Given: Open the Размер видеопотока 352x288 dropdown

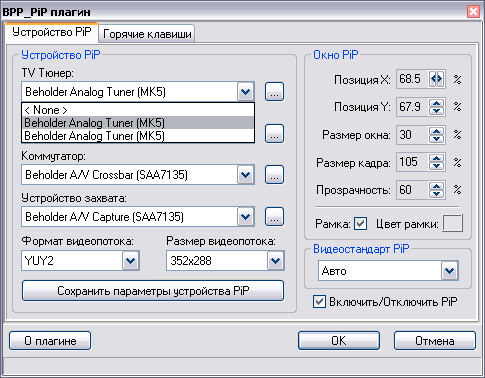Looking at the screenshot, I should (275, 260).
